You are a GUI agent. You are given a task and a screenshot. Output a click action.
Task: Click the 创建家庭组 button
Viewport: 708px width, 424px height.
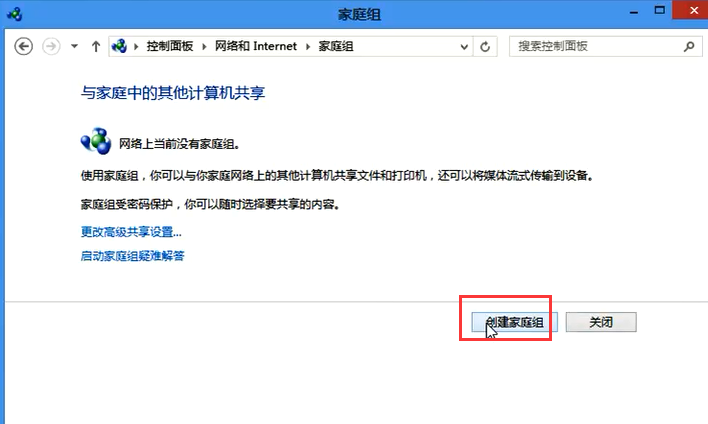click(x=514, y=322)
